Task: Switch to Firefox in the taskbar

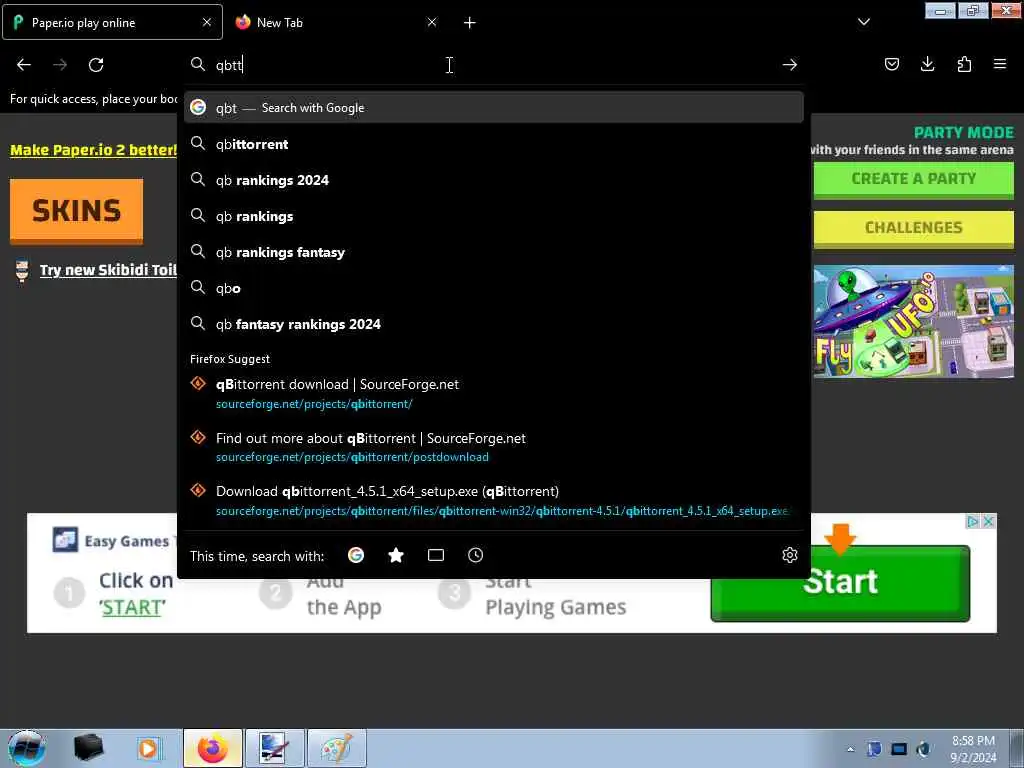Action: coord(213,748)
